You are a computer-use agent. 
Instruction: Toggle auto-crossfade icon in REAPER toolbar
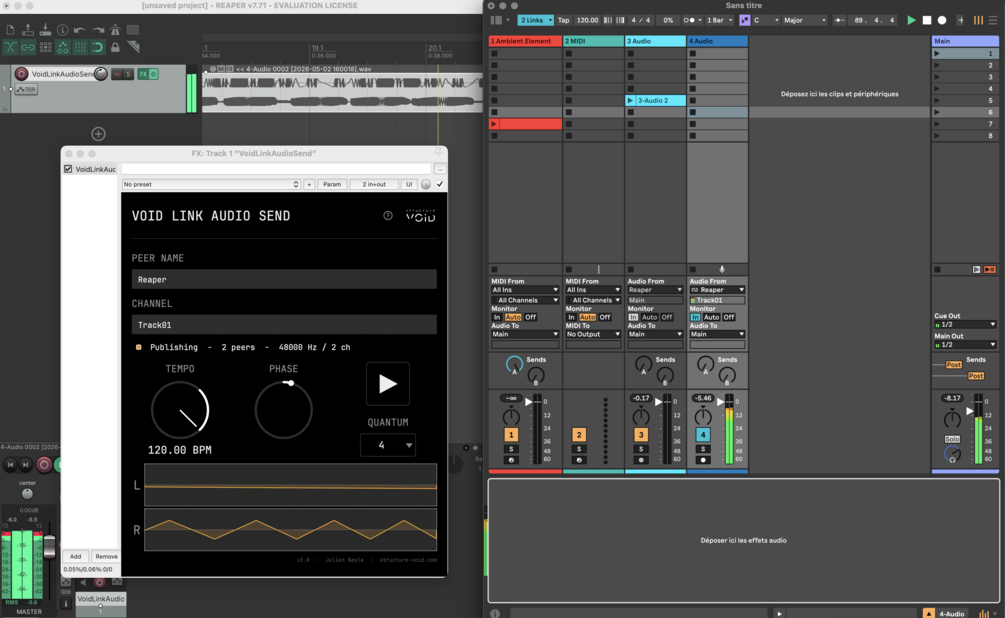point(10,47)
